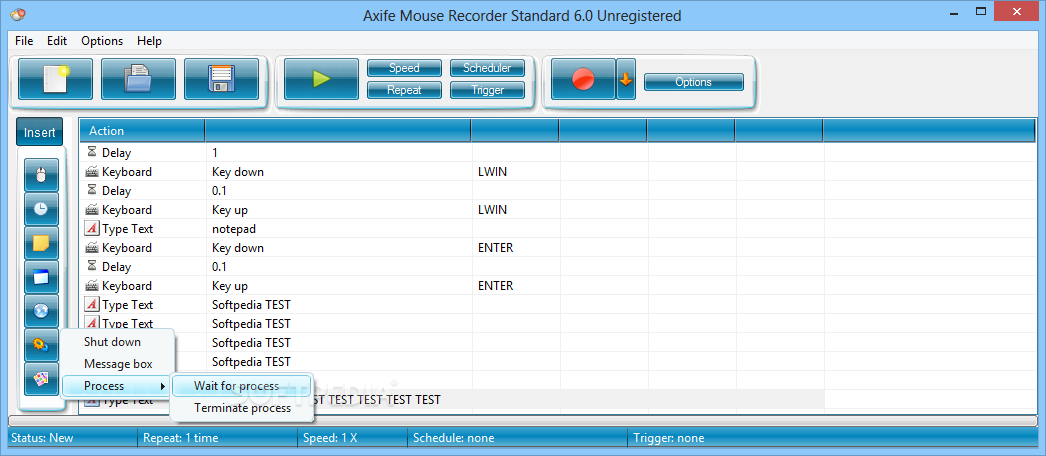The image size is (1046, 456).
Task: Open the Scheduler
Action: tap(487, 68)
